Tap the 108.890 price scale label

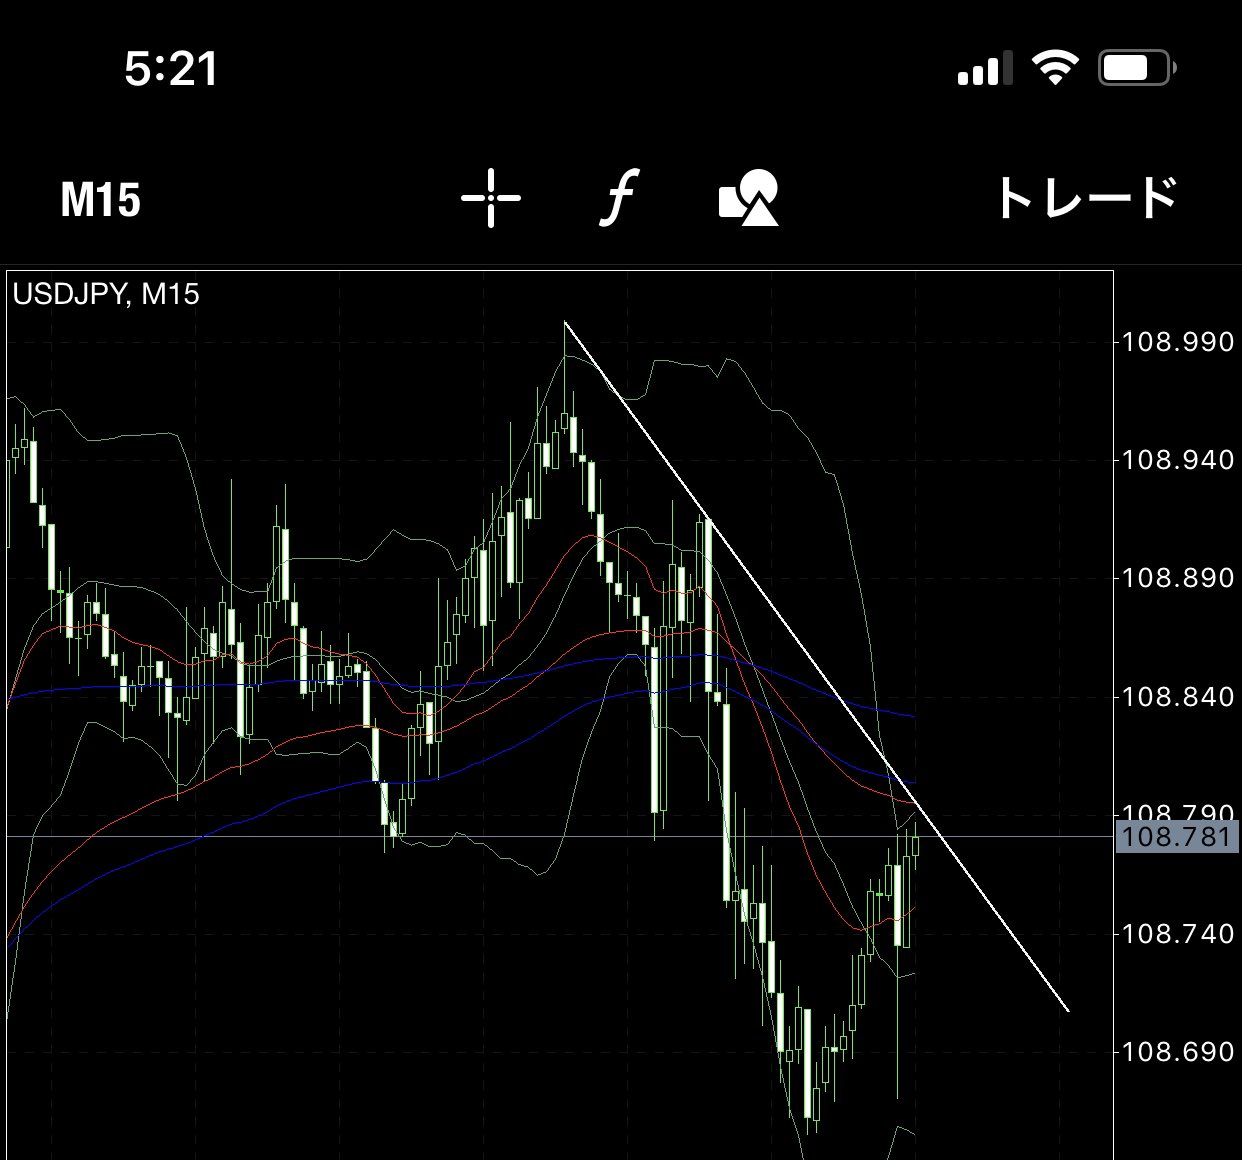click(1178, 578)
